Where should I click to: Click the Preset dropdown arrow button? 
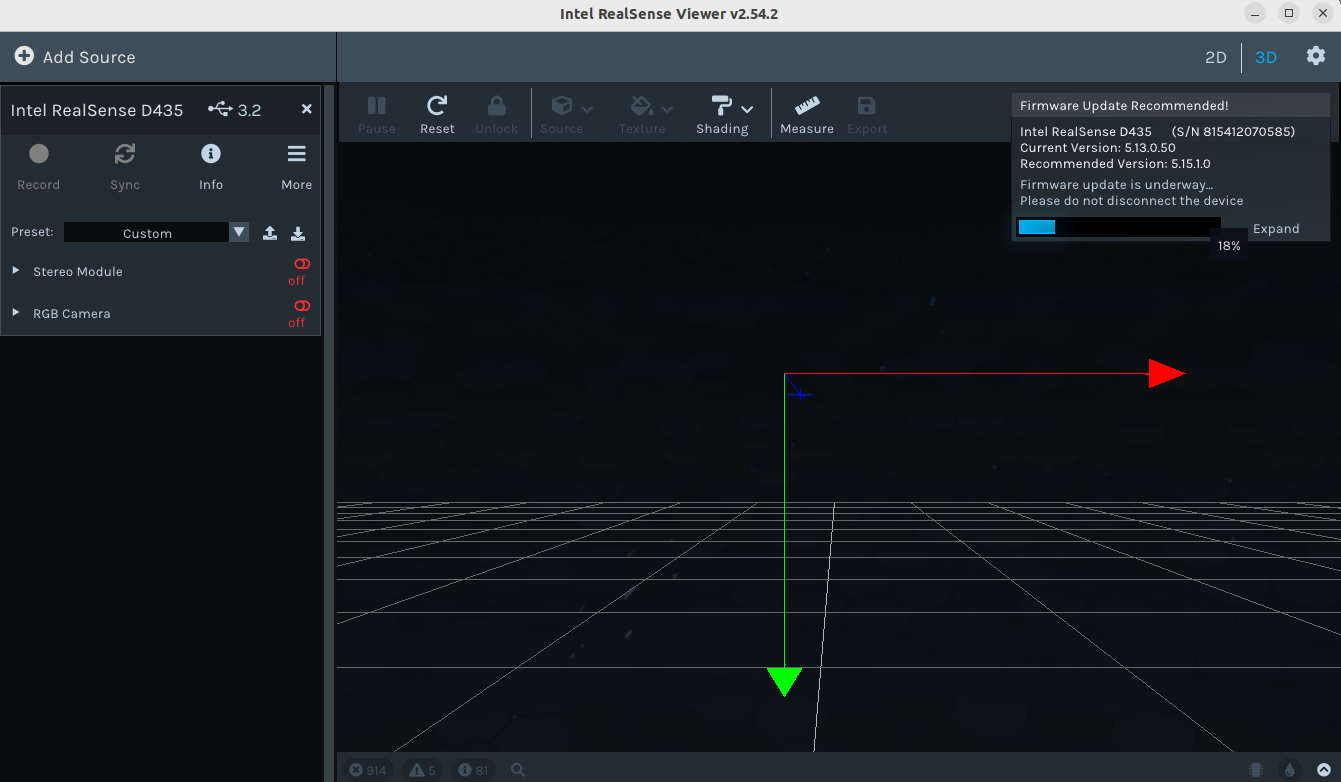239,232
